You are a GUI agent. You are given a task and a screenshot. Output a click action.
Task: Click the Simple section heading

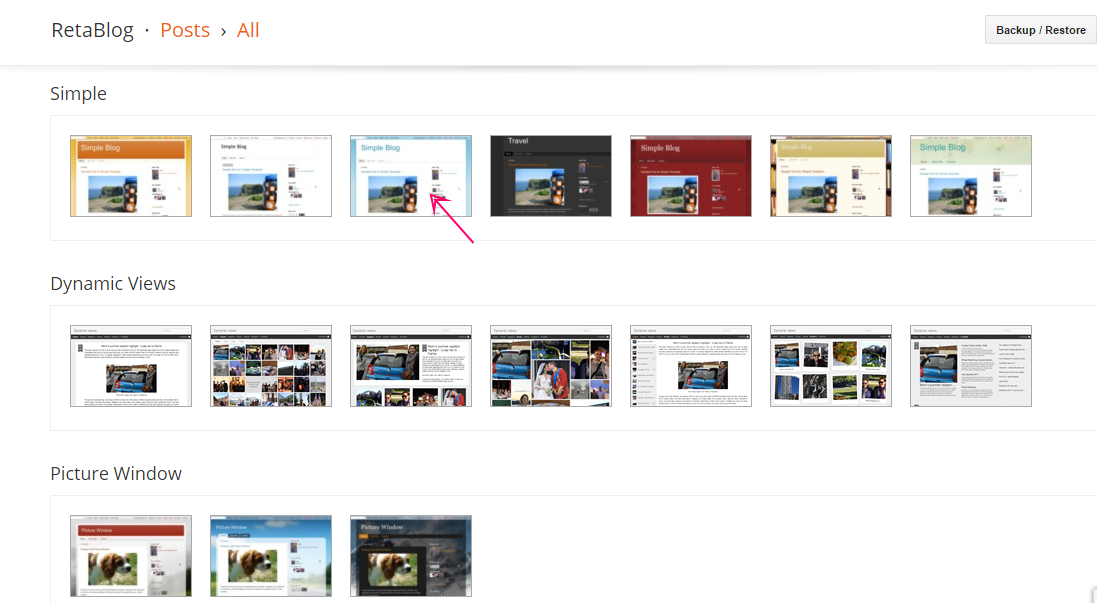pos(78,94)
